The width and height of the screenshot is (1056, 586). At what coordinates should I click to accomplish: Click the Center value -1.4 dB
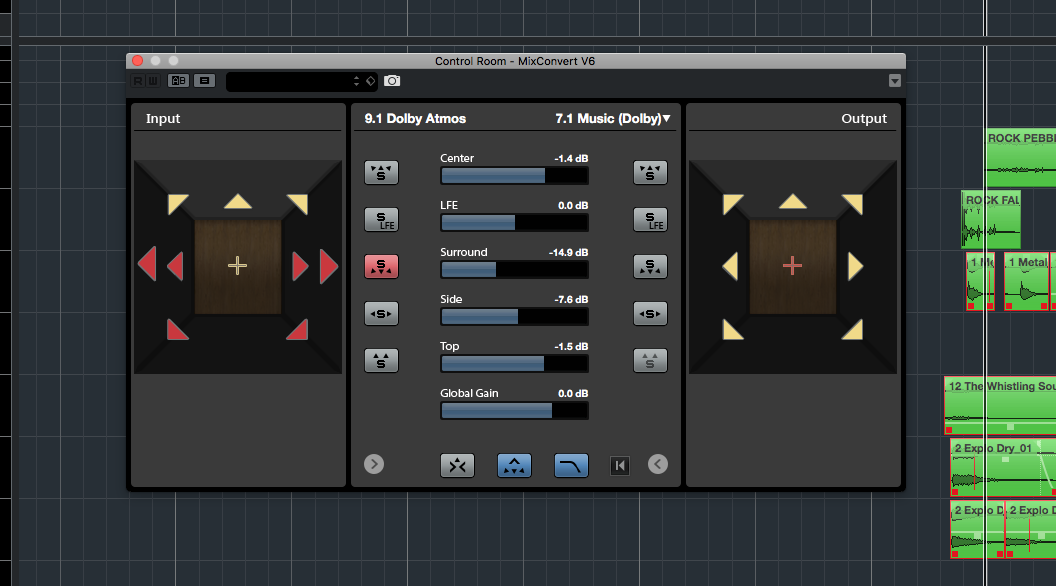[x=571, y=158]
